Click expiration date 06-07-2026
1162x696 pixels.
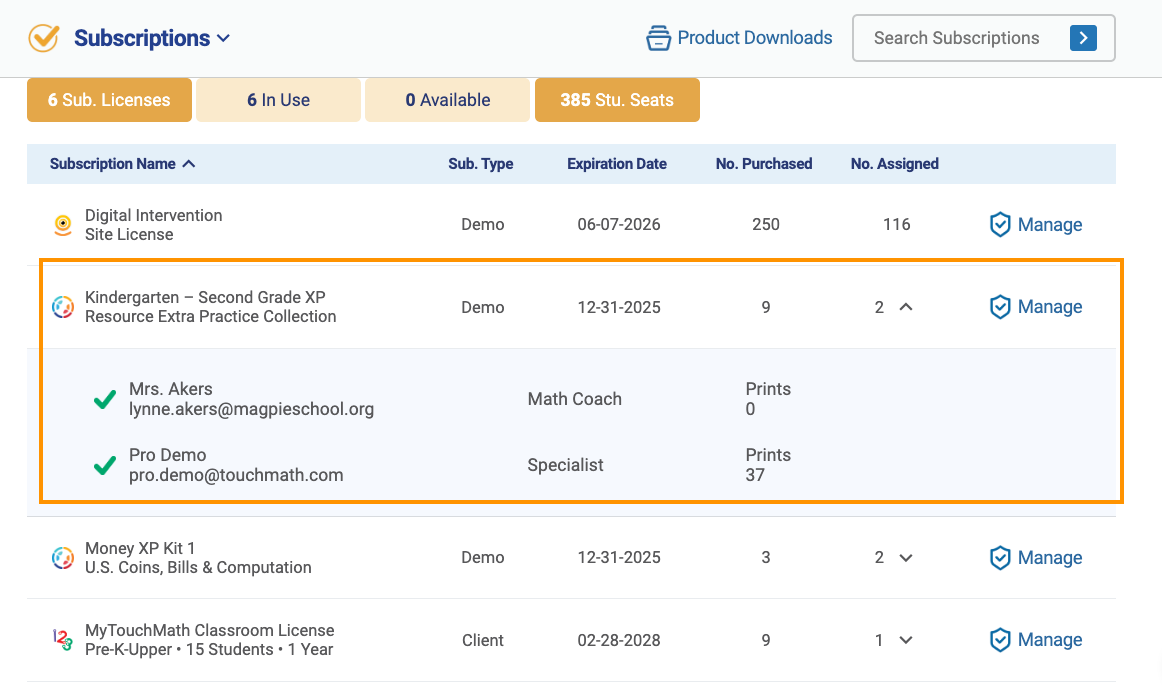coord(619,225)
